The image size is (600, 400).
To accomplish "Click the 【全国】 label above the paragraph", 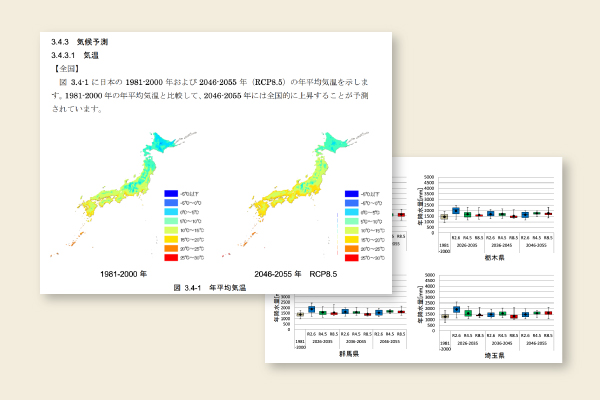I will tap(68, 68).
